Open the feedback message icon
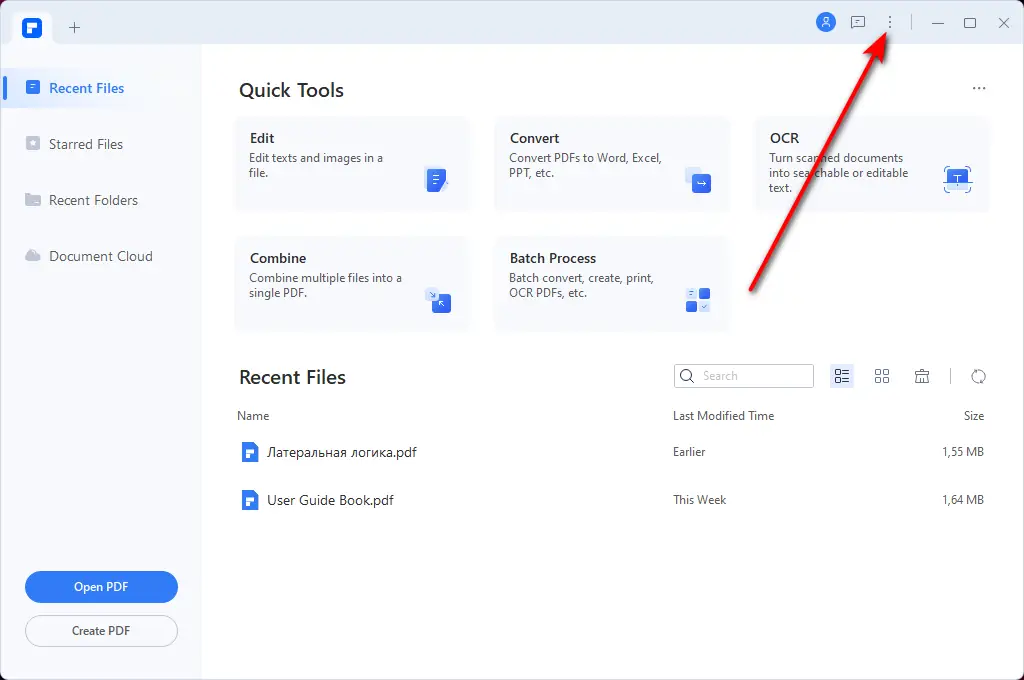The image size is (1024, 680). (858, 23)
